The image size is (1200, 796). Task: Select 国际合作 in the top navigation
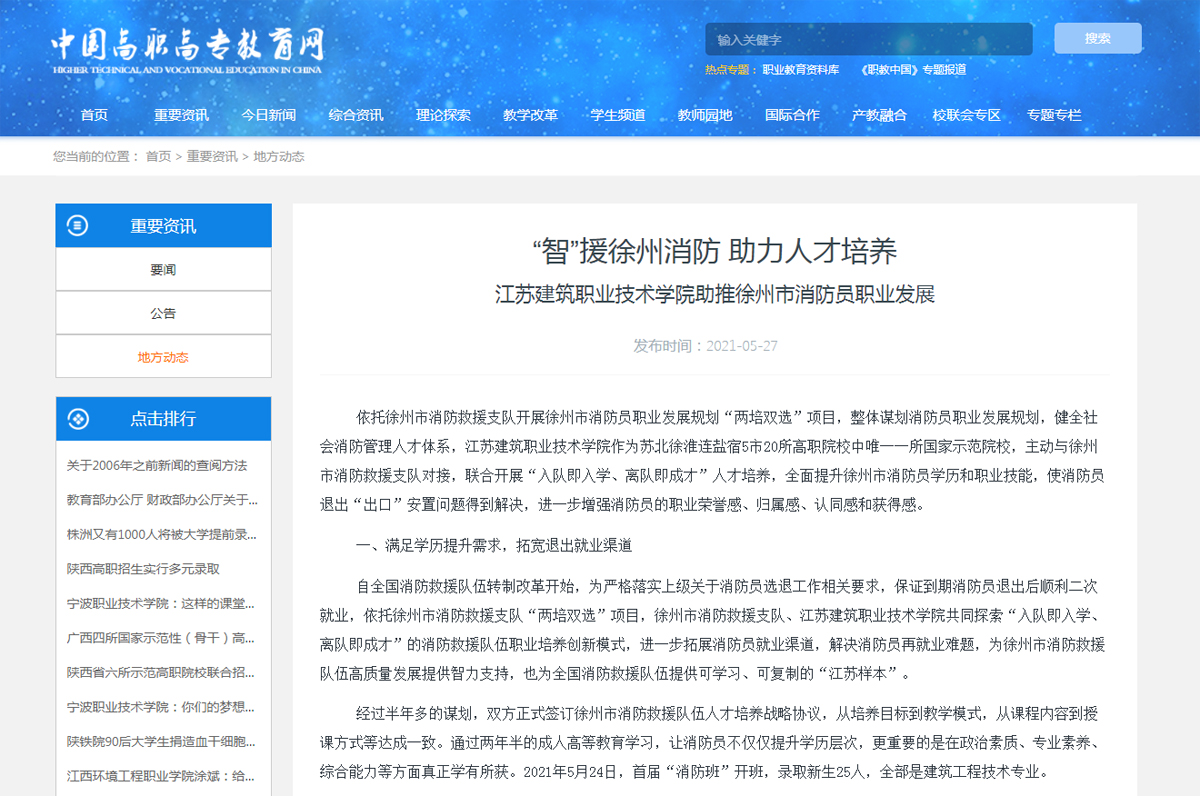[792, 115]
